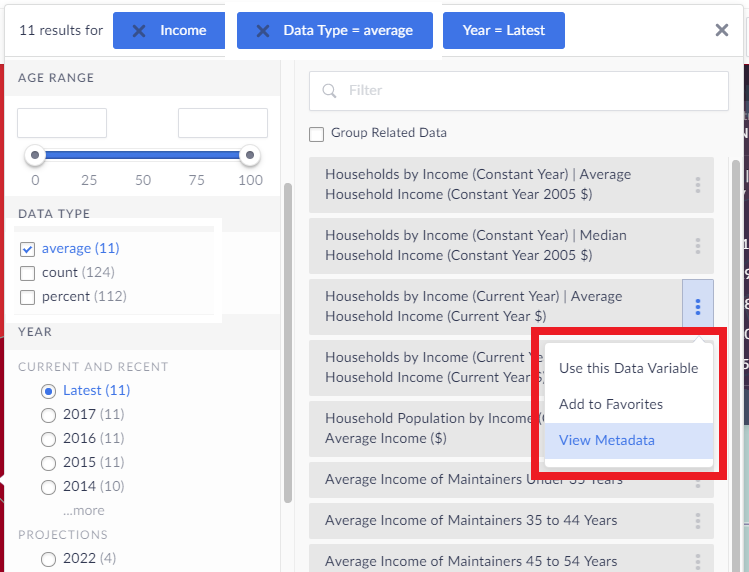This screenshot has height=572, width=749.
Task: Open options for Median Household Income Constant Year
Action: click(698, 246)
